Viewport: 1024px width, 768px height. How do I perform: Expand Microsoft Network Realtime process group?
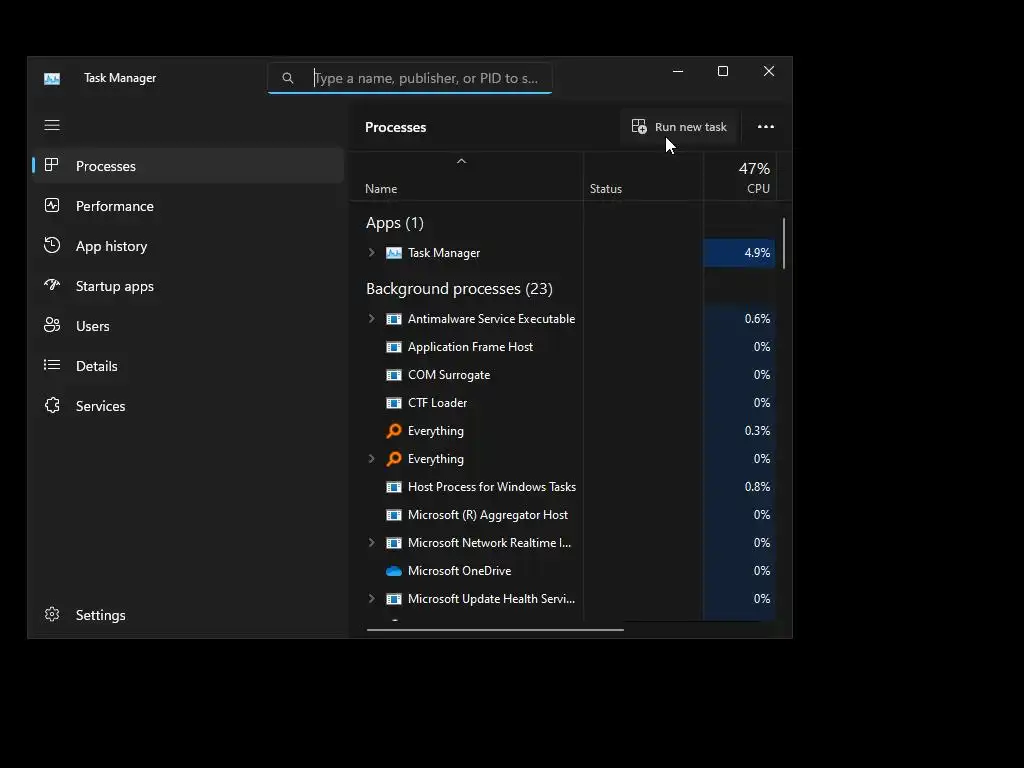[372, 543]
